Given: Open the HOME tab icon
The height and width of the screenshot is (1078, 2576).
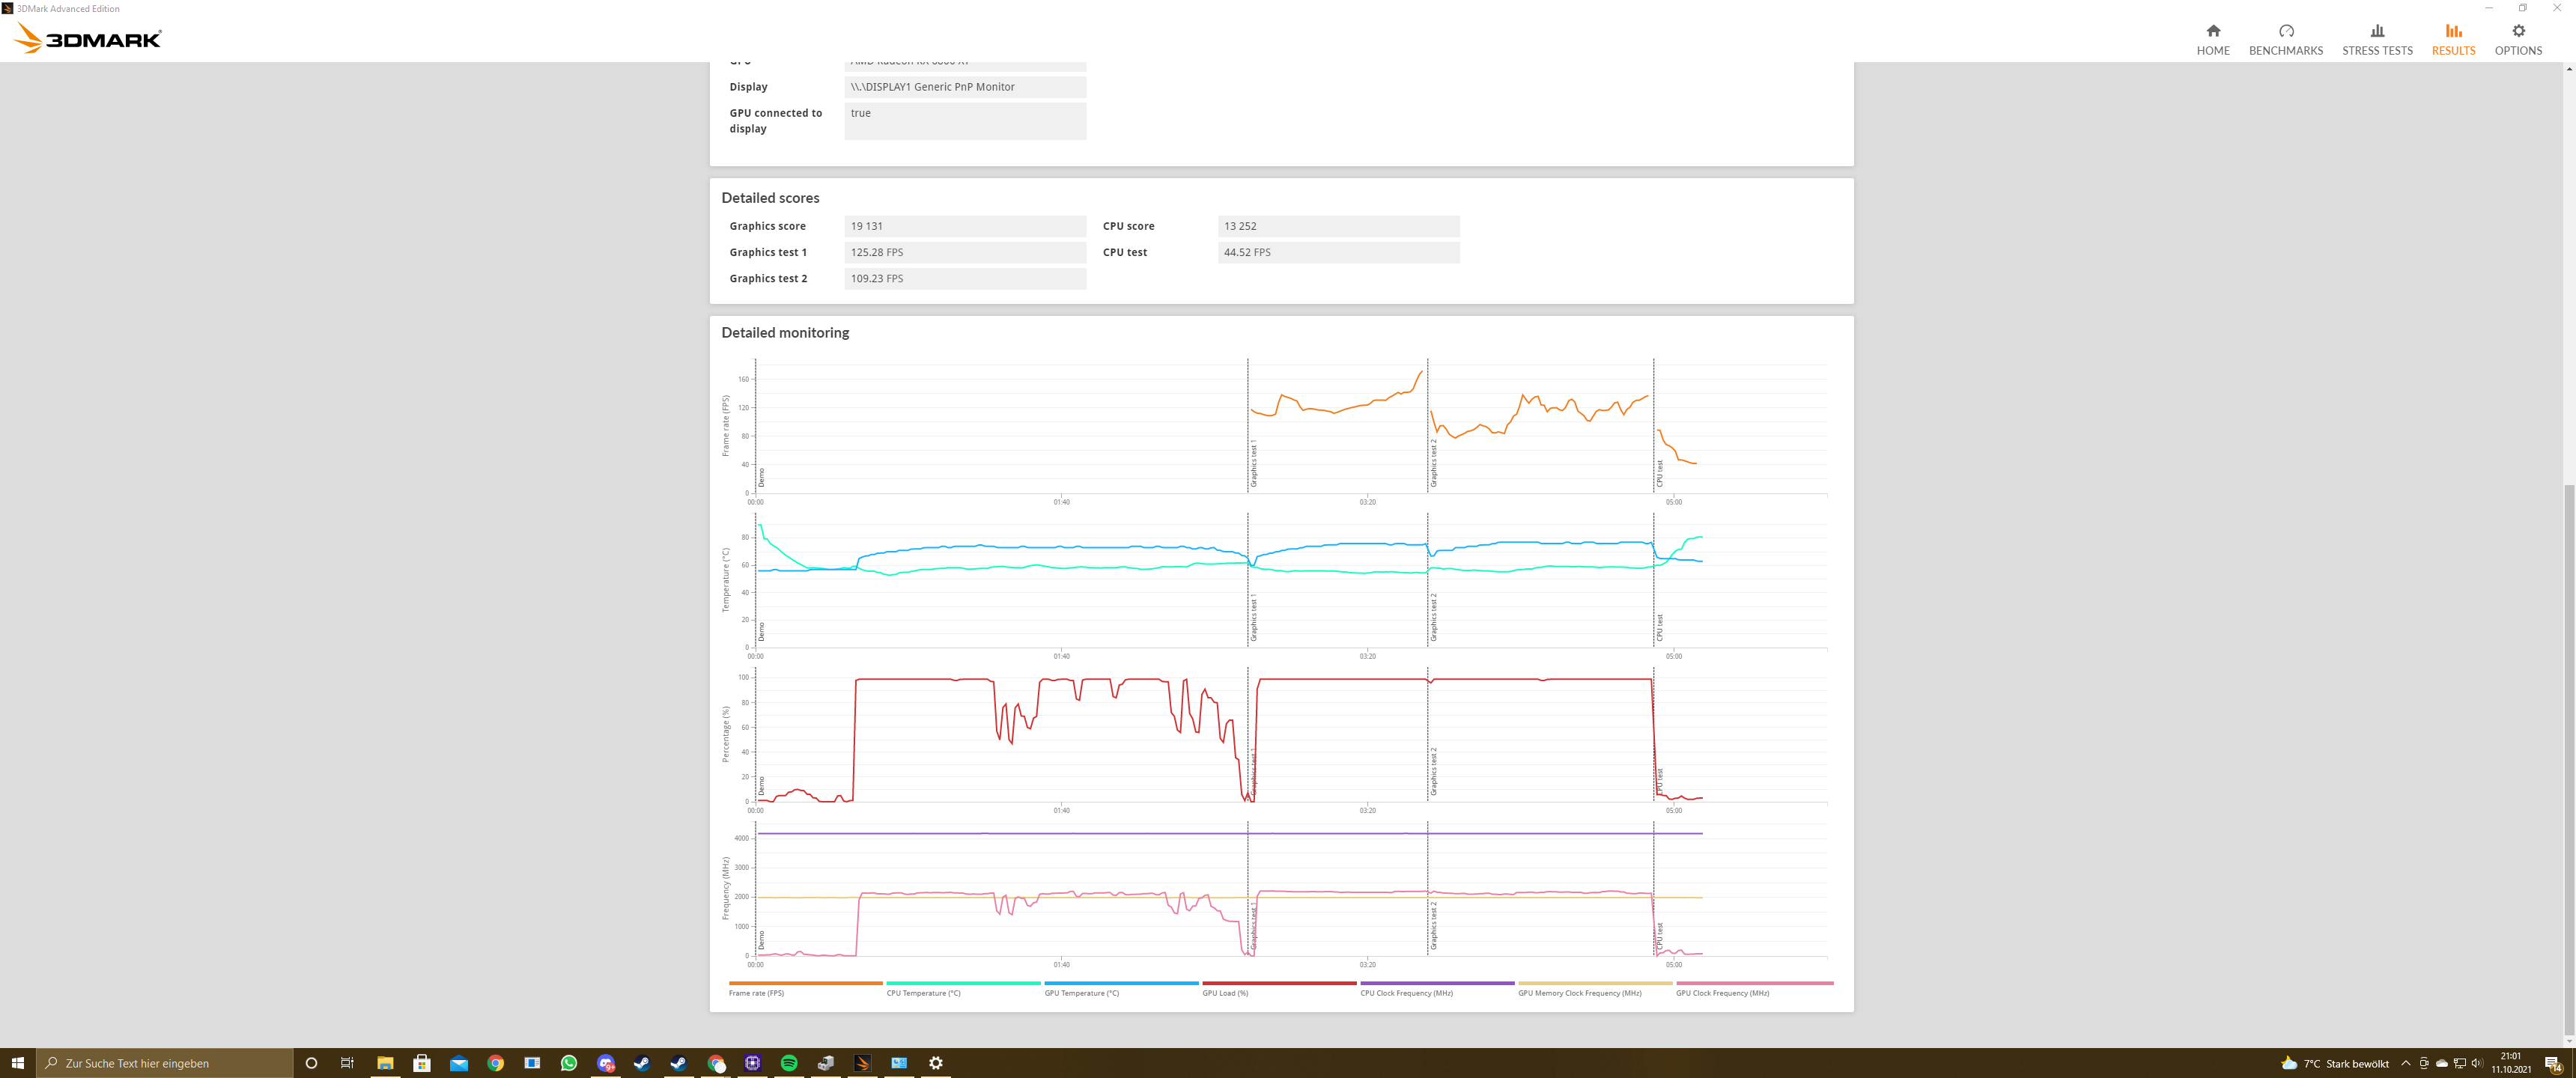Looking at the screenshot, I should 2212,39.
